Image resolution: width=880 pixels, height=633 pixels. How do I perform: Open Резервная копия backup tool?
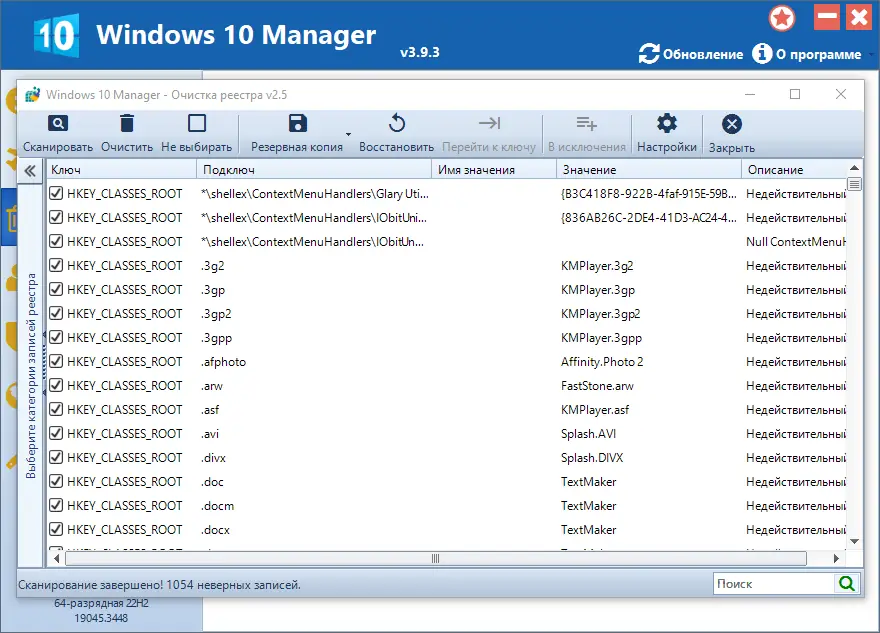tap(299, 122)
